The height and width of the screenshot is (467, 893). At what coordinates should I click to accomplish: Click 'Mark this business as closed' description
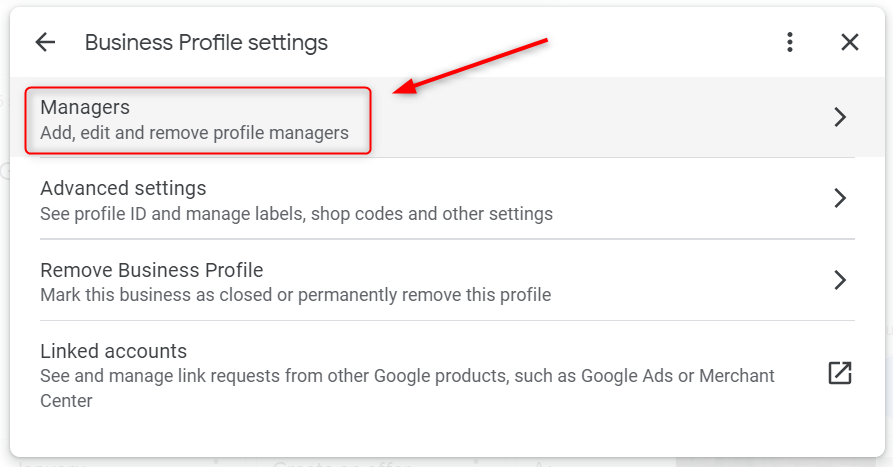pos(296,295)
